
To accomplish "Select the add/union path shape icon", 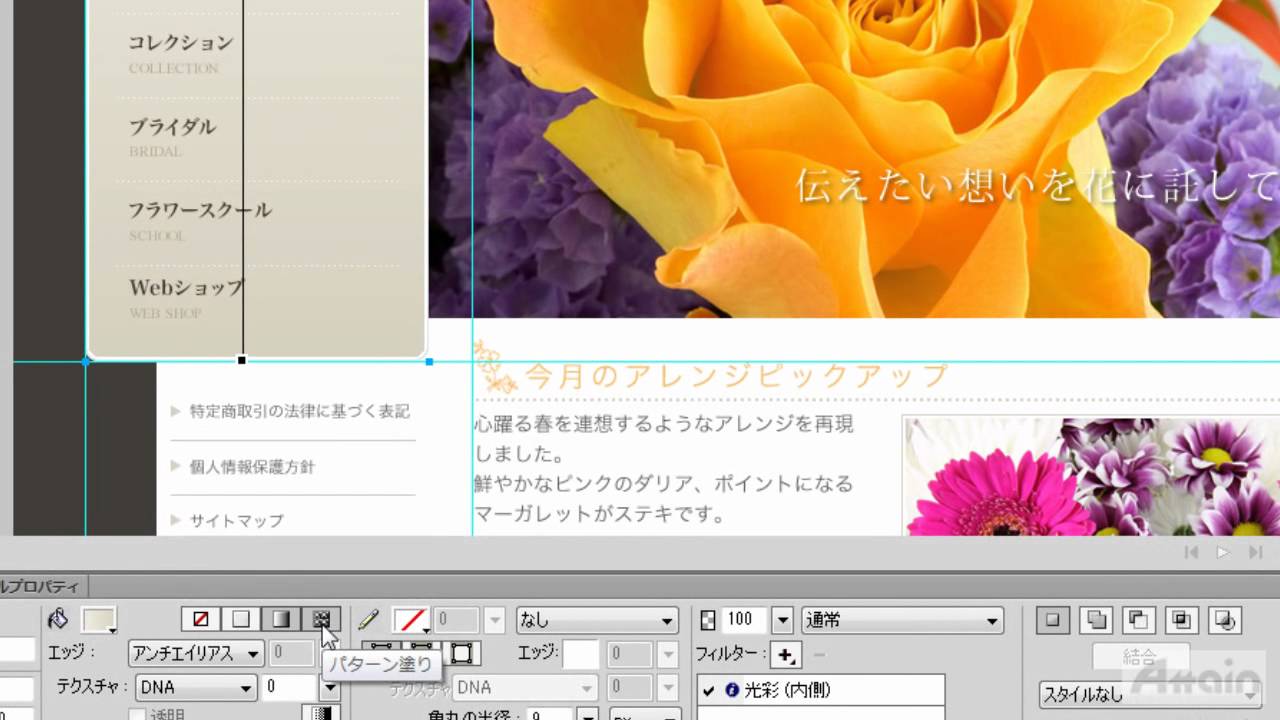I will (1096, 620).
